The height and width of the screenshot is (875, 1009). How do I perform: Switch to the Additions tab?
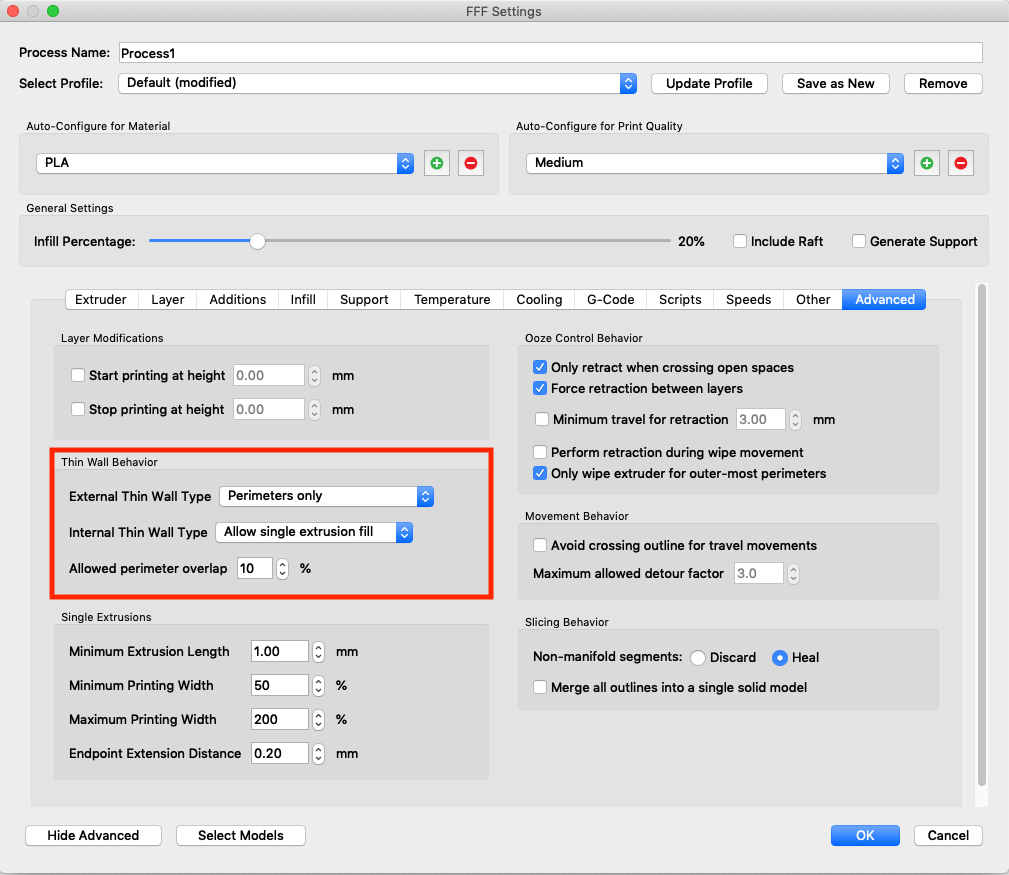point(237,300)
